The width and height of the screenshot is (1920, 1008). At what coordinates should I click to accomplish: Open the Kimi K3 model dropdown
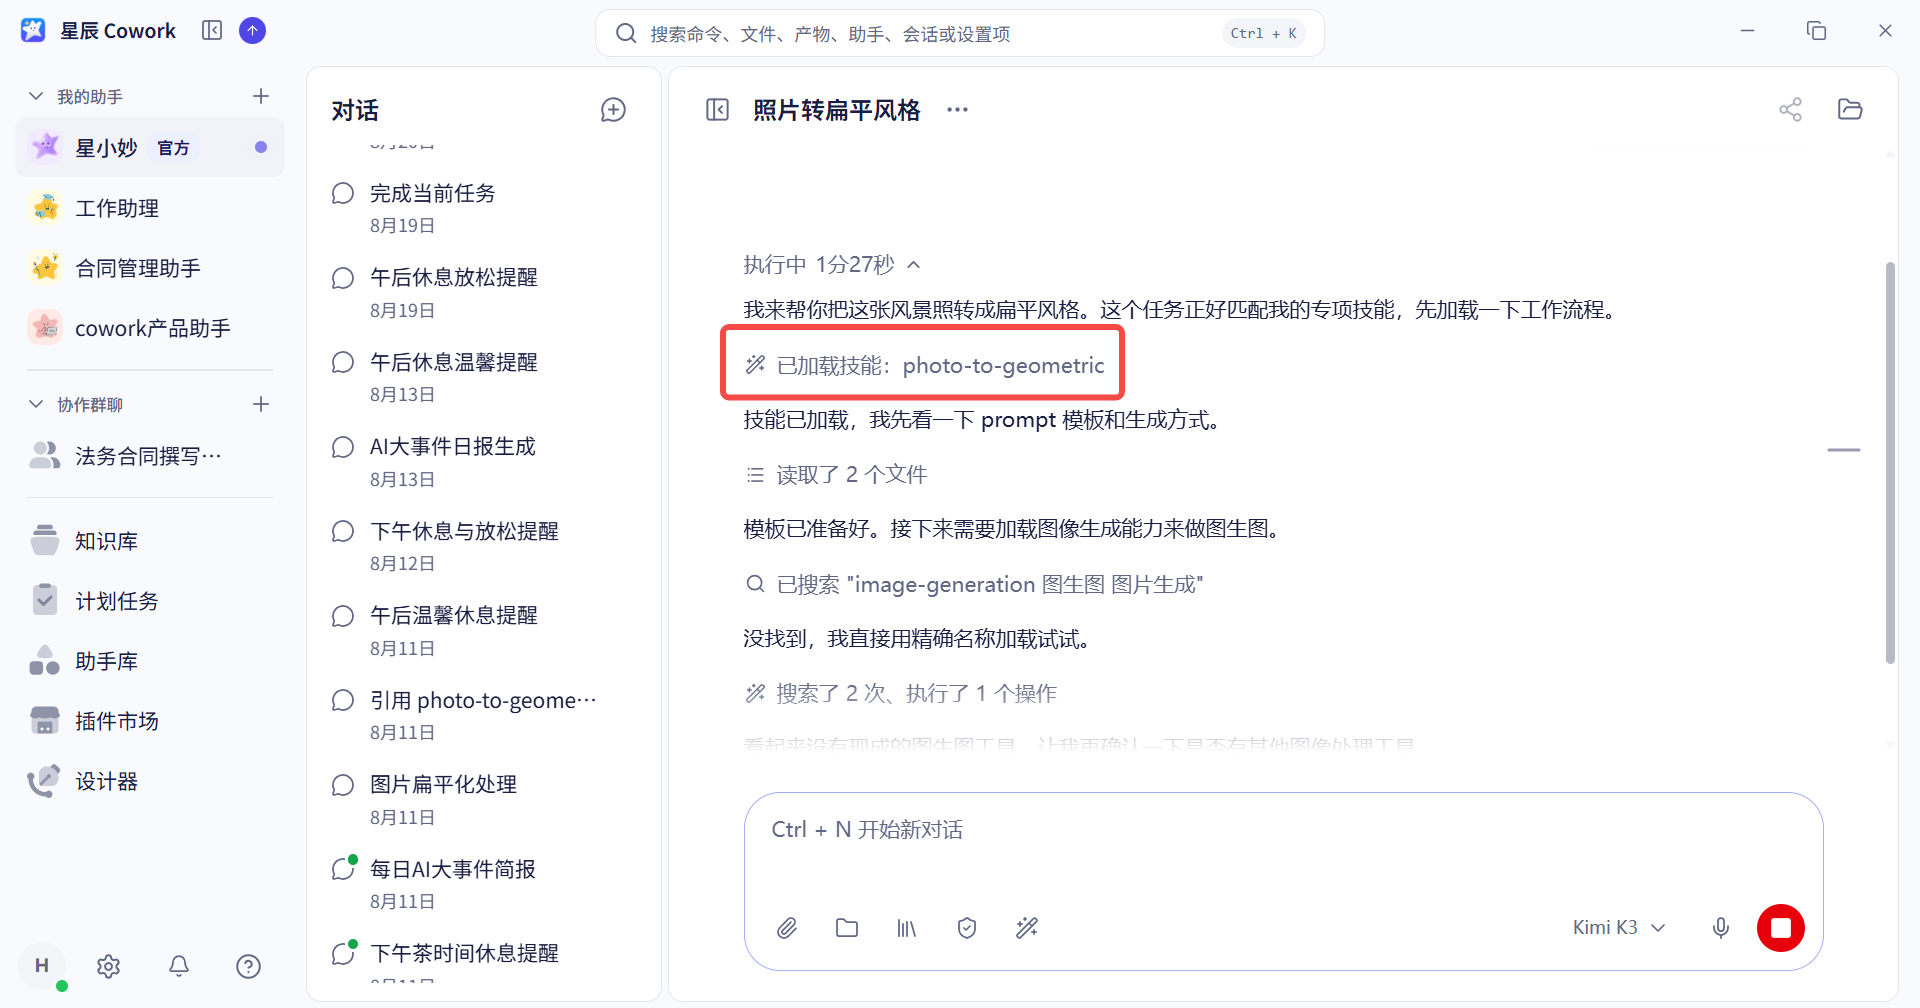1619,928
